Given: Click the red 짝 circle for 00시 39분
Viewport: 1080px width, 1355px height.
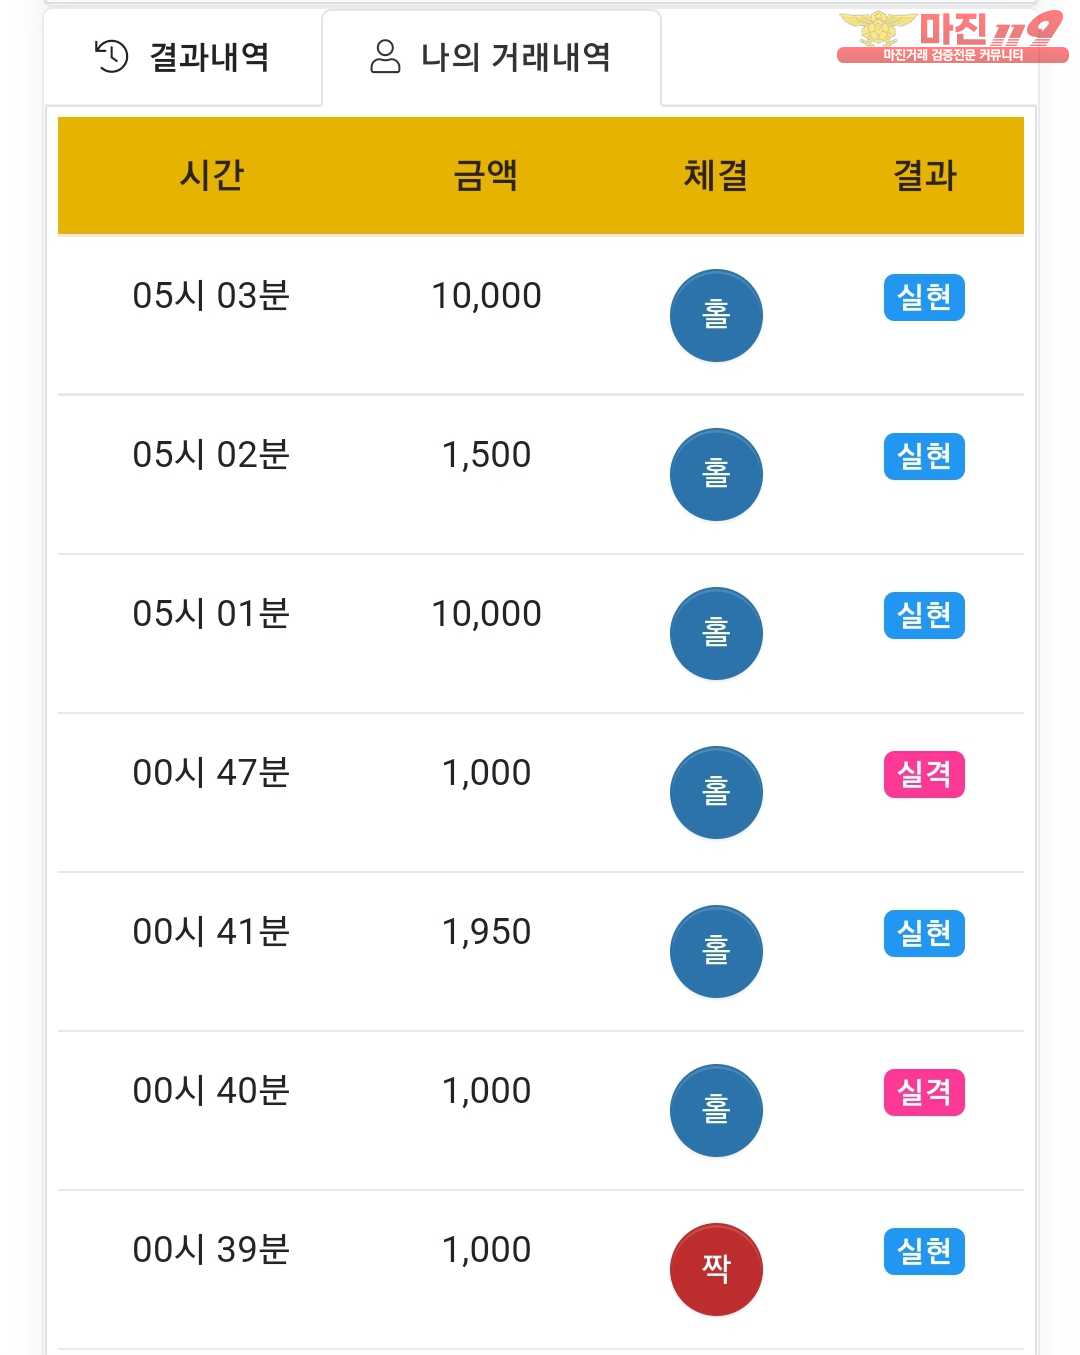Looking at the screenshot, I should 716,1270.
